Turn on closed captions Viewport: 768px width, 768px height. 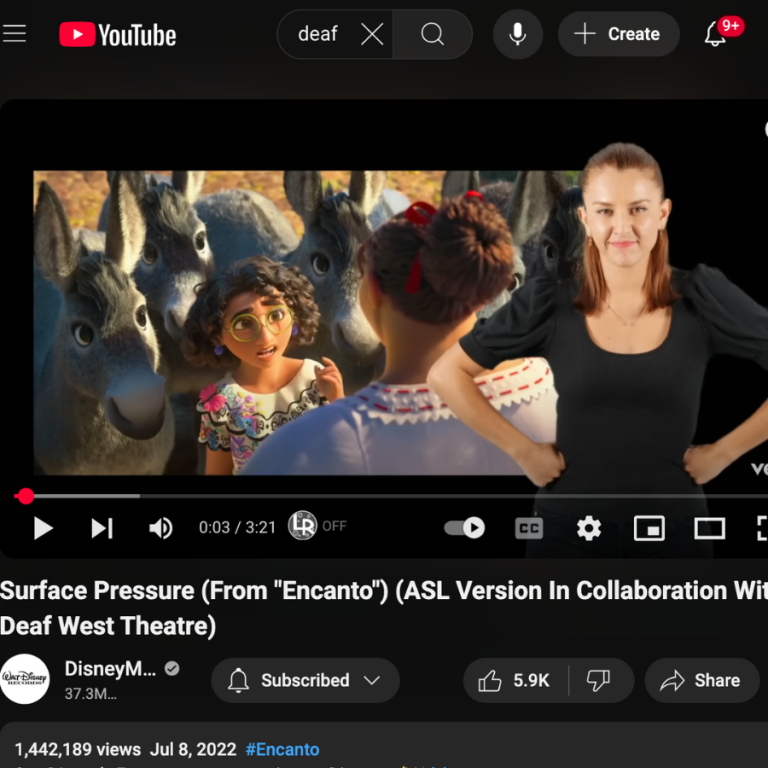click(x=529, y=528)
